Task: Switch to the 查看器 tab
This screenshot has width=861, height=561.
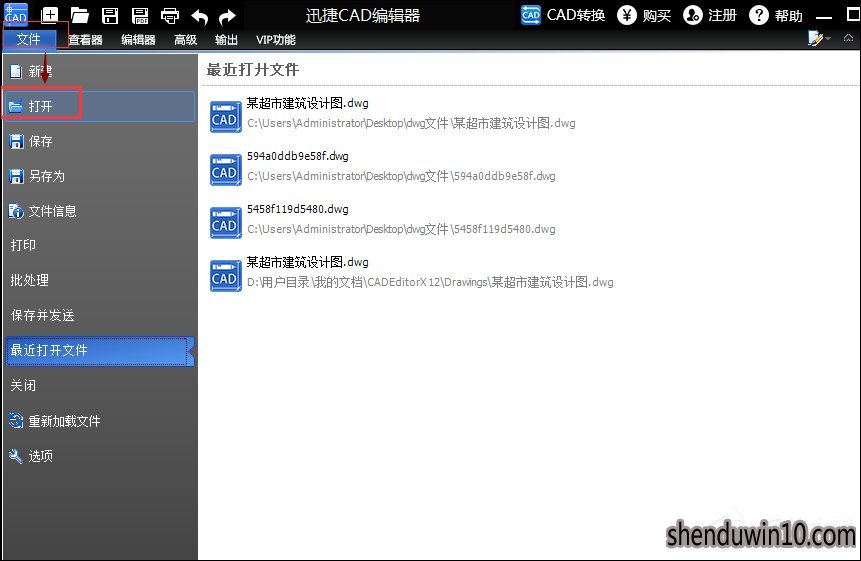Action: point(86,40)
